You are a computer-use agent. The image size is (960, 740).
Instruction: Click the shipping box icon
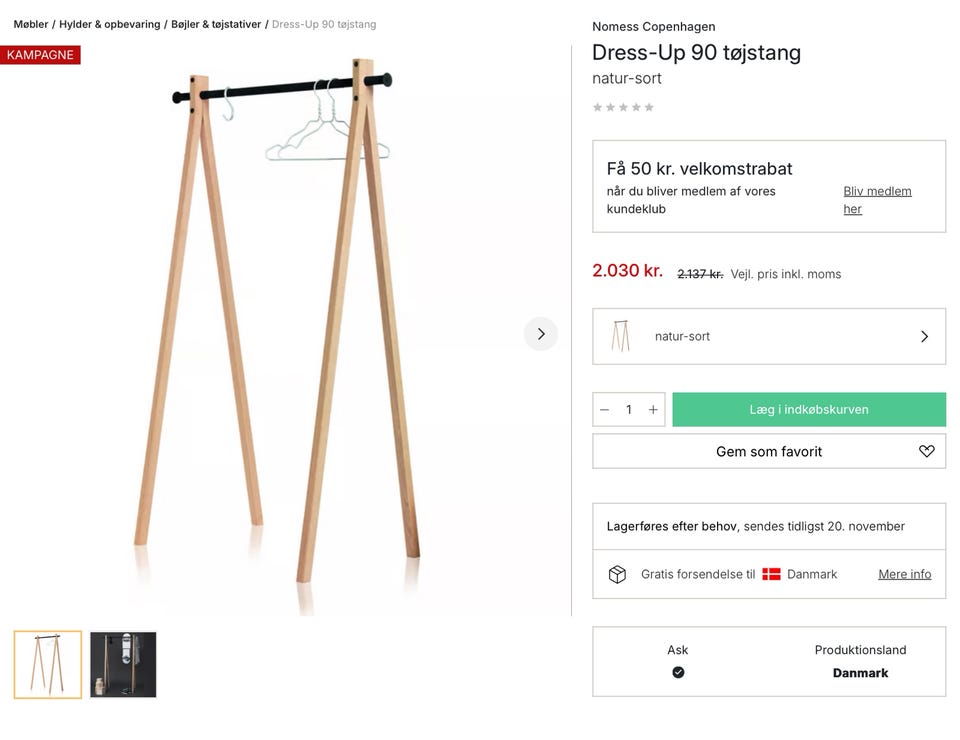617,574
